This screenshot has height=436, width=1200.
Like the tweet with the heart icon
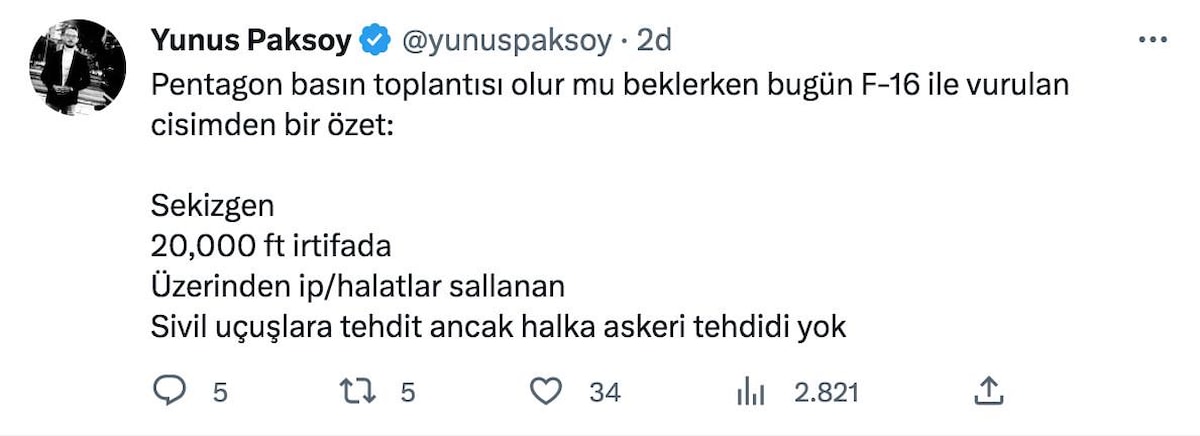[x=545, y=391]
